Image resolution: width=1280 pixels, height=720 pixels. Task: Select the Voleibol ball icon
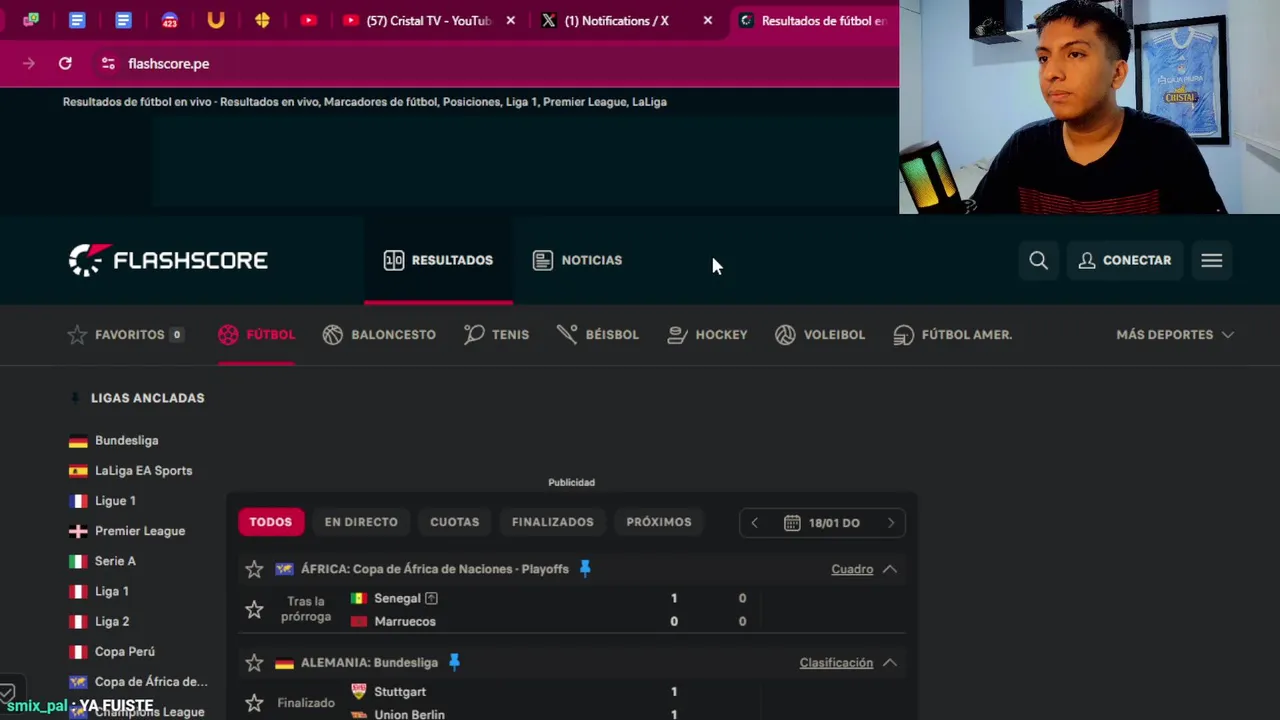[x=785, y=335]
